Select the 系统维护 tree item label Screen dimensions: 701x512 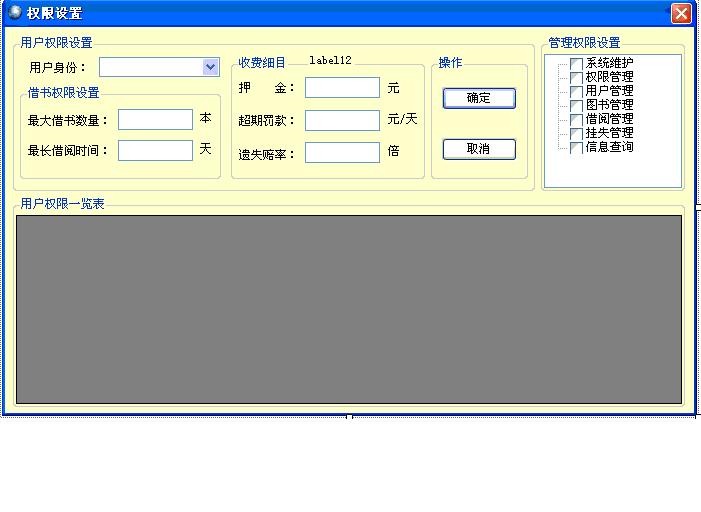[609, 63]
